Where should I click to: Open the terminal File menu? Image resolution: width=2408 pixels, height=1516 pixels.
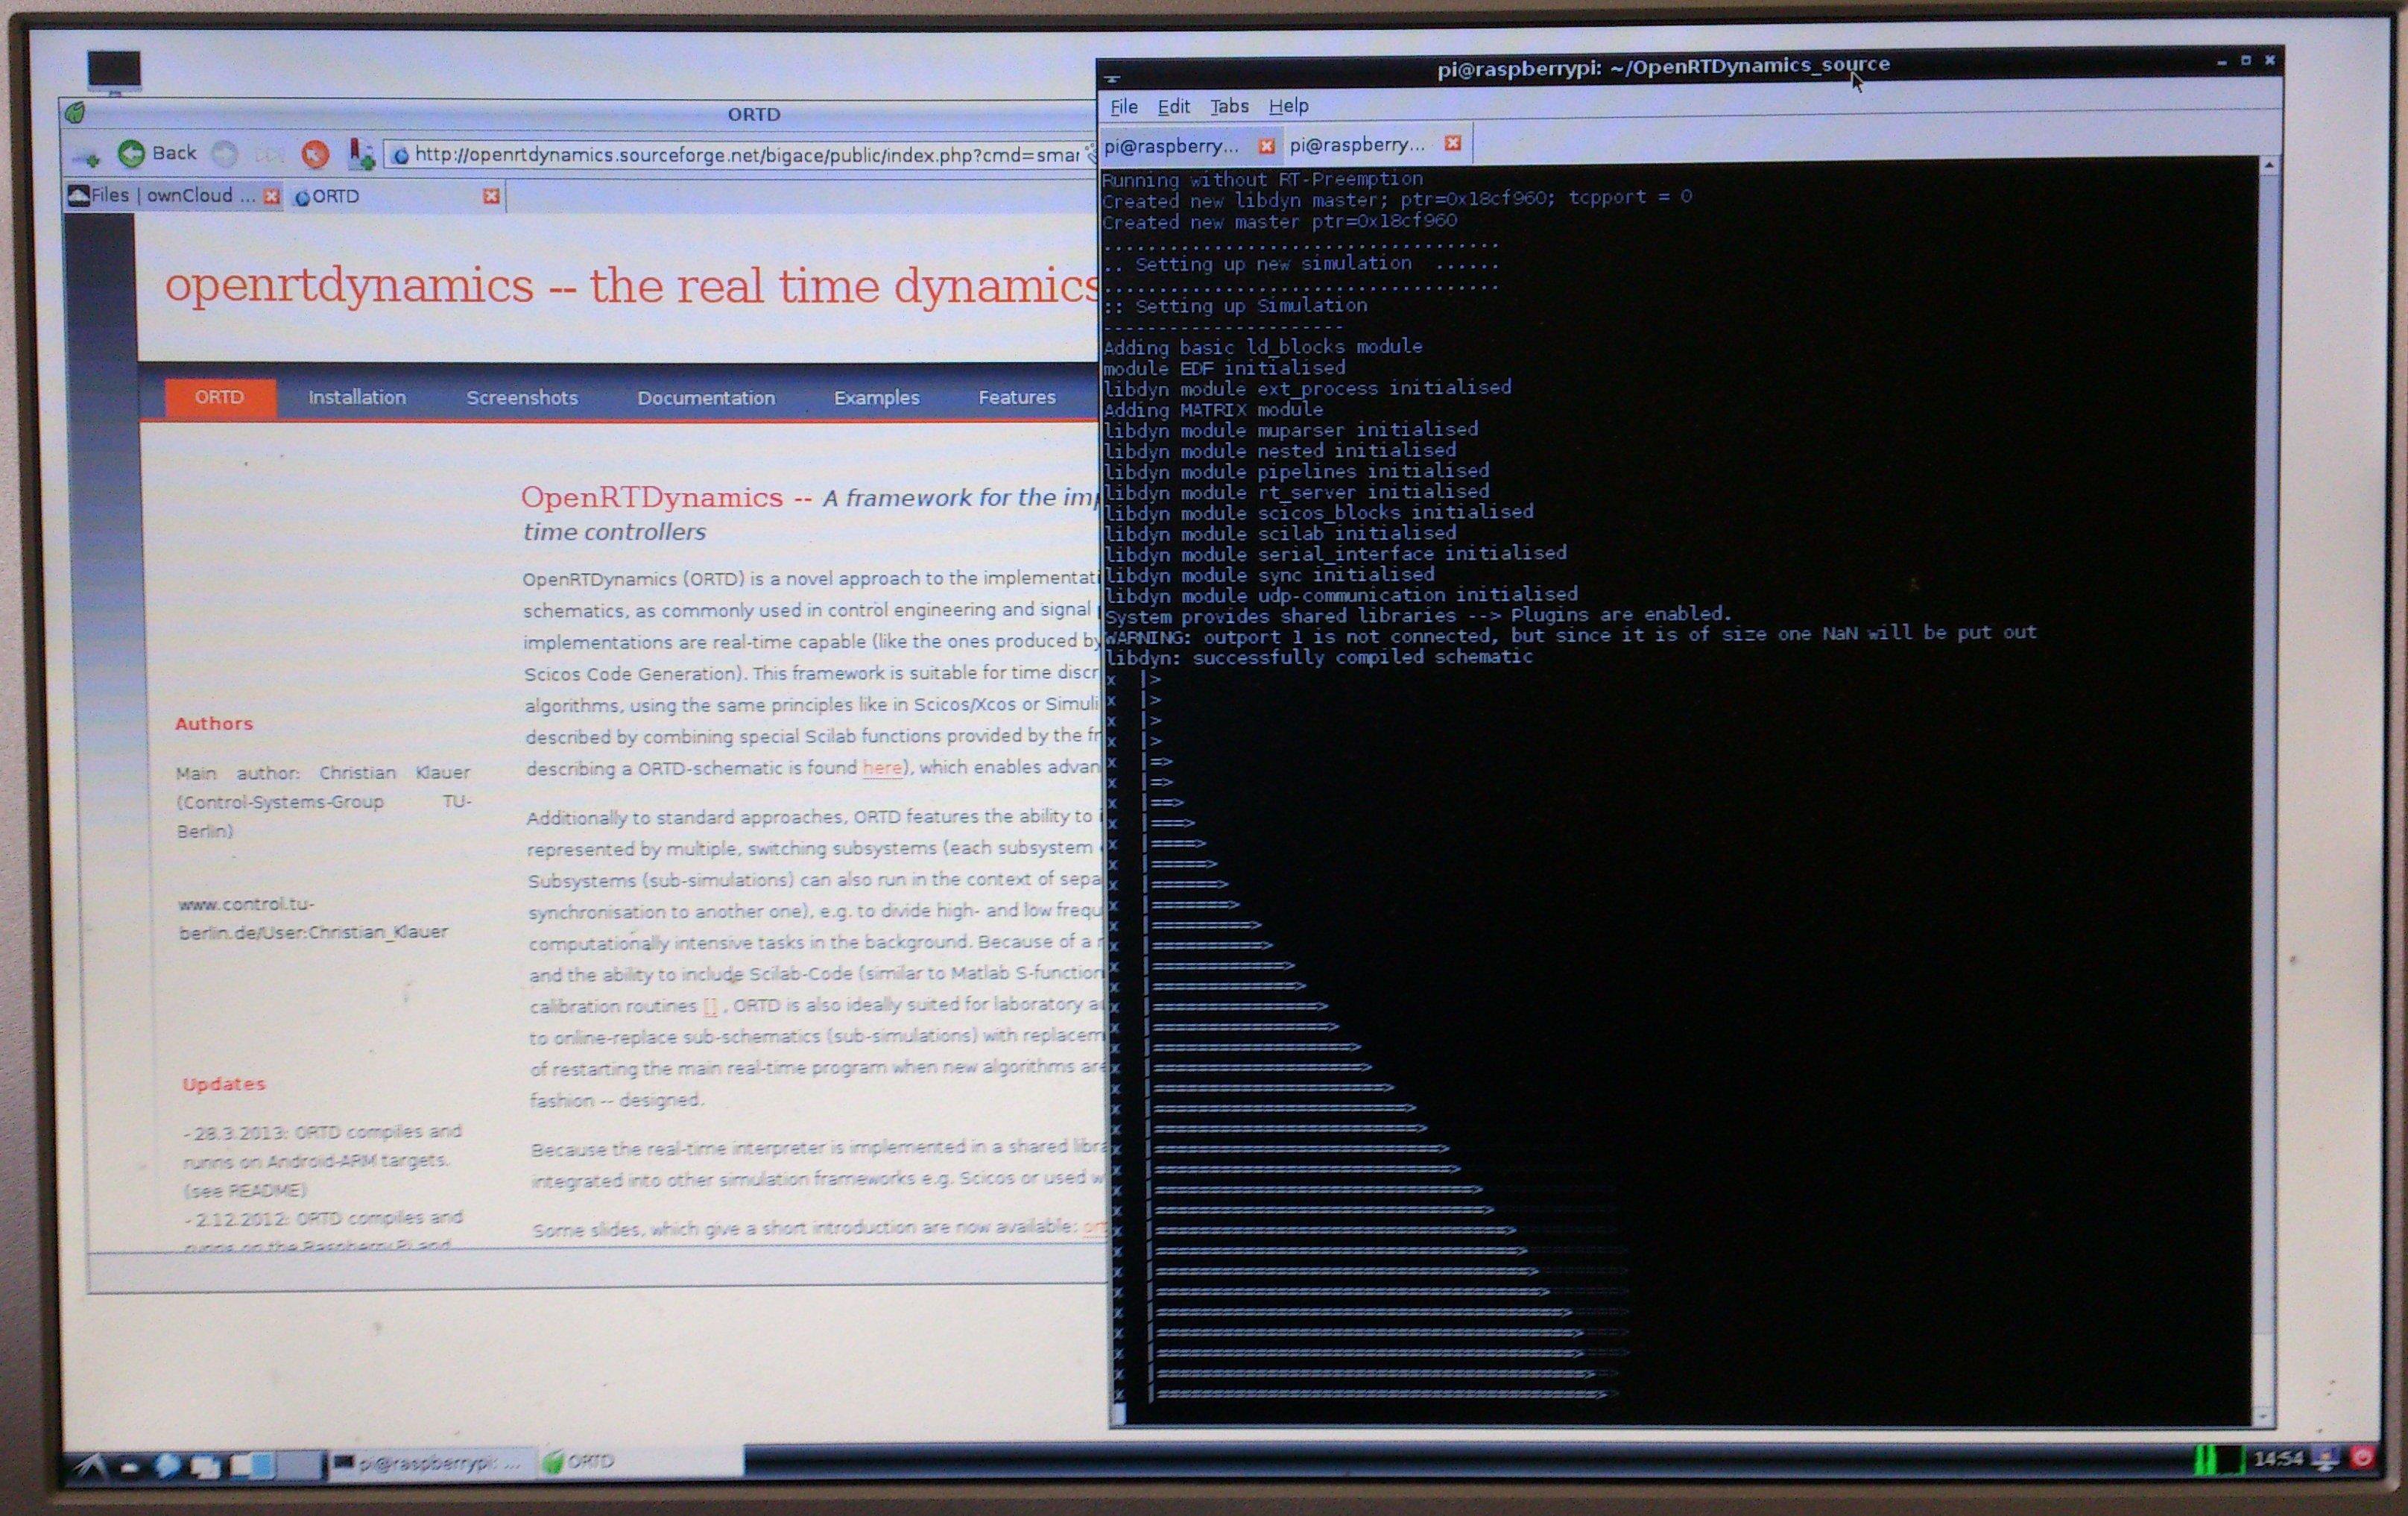pyautogui.click(x=1124, y=107)
